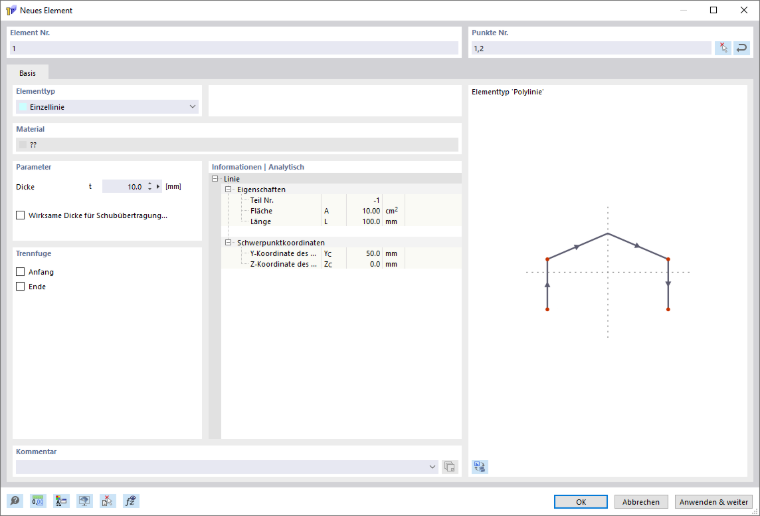
Task: Close the Neues Element dialog
Action: (x=744, y=10)
